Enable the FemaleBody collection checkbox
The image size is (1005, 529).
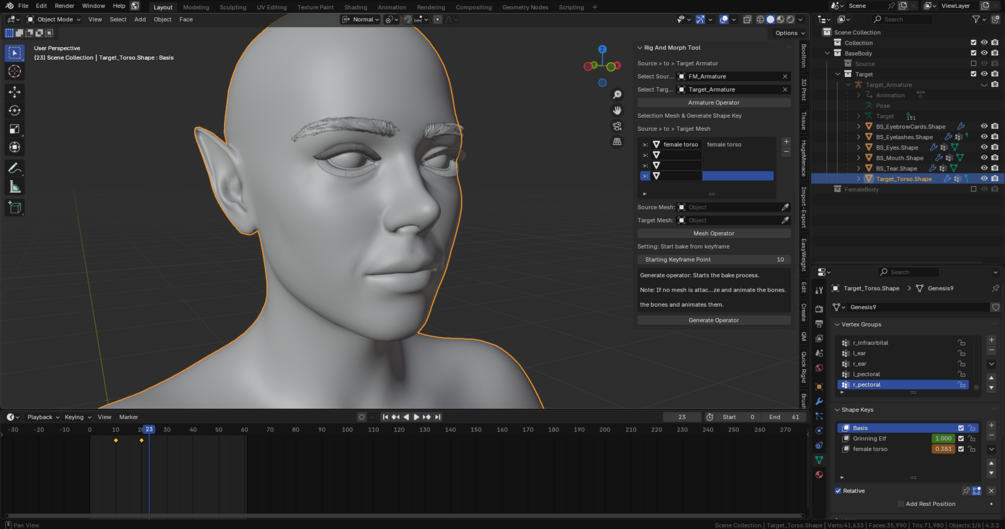coord(973,189)
